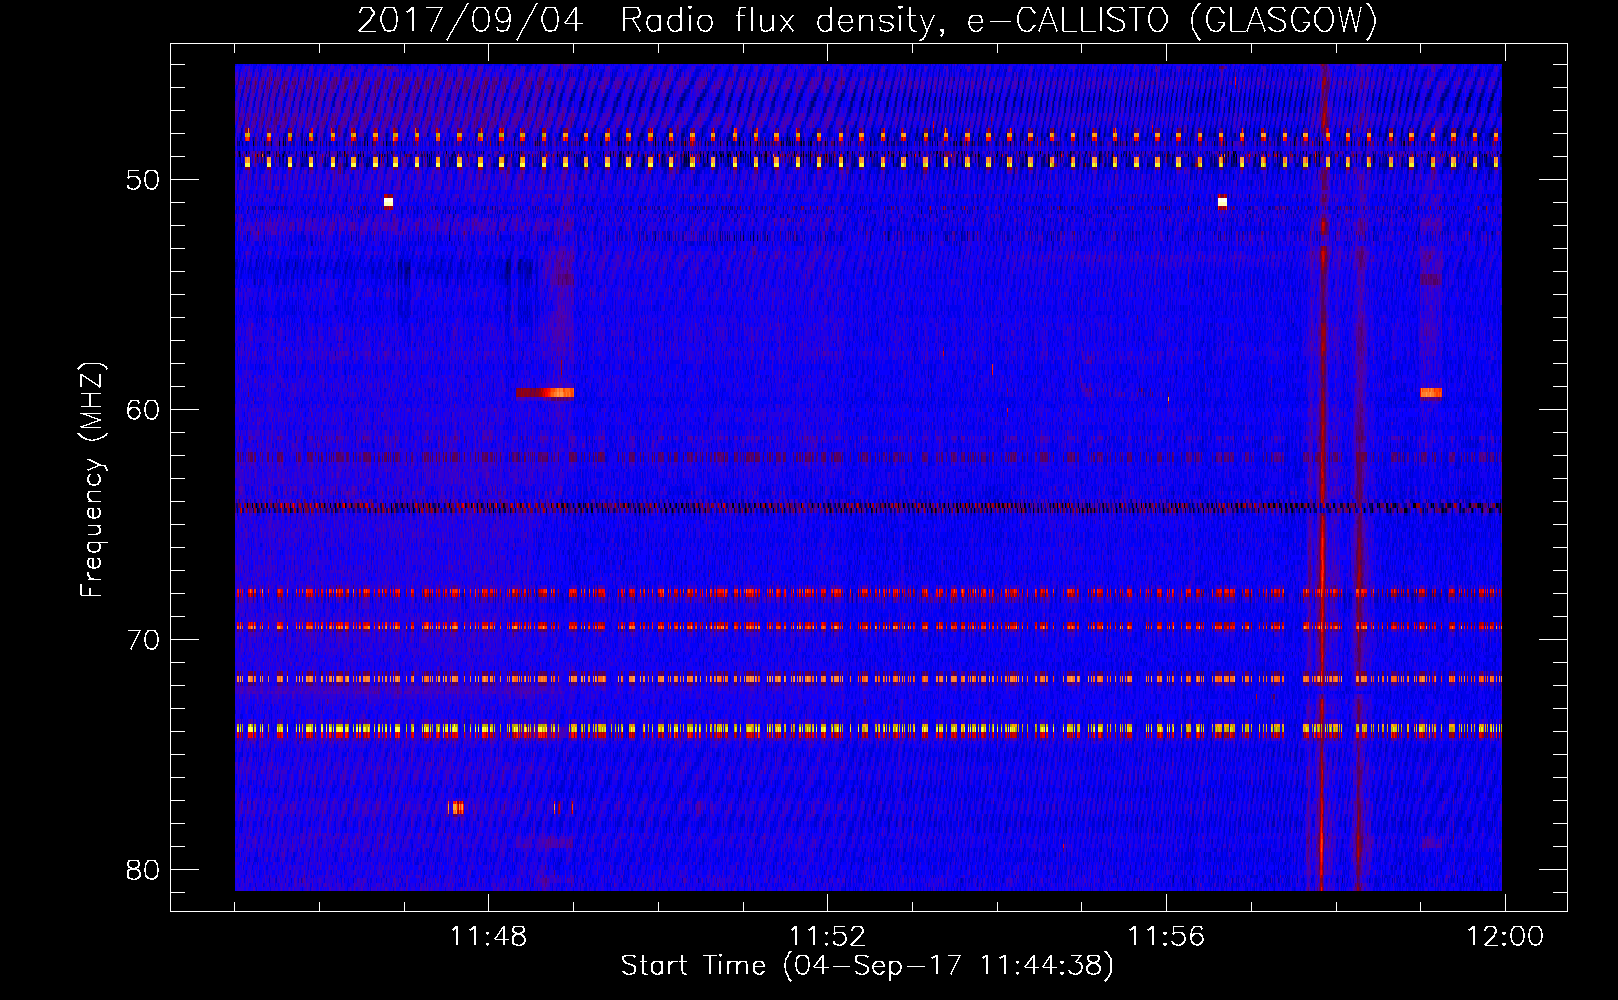This screenshot has height=1000, width=1618.
Task: Click the 12:00 time tick label
Action: (1505, 937)
